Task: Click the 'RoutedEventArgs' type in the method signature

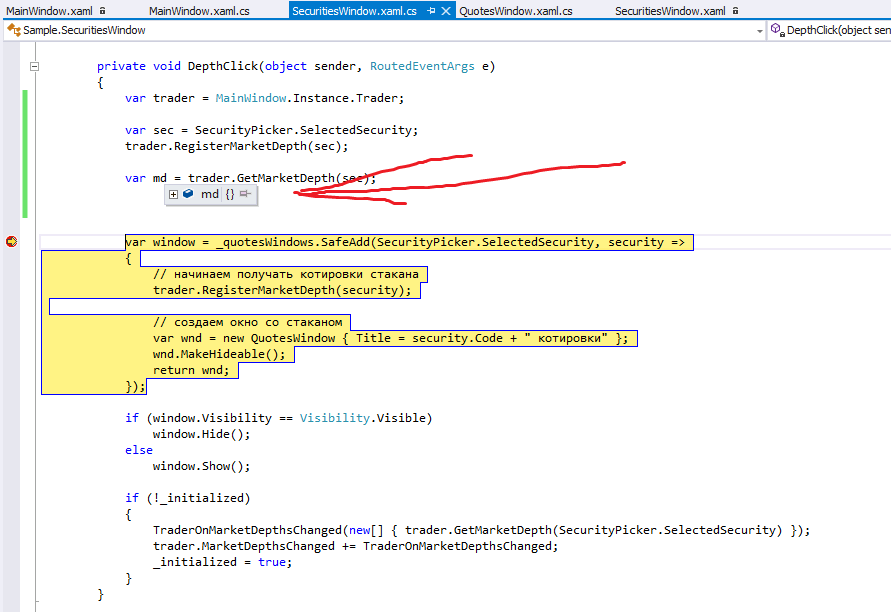Action: [x=422, y=66]
